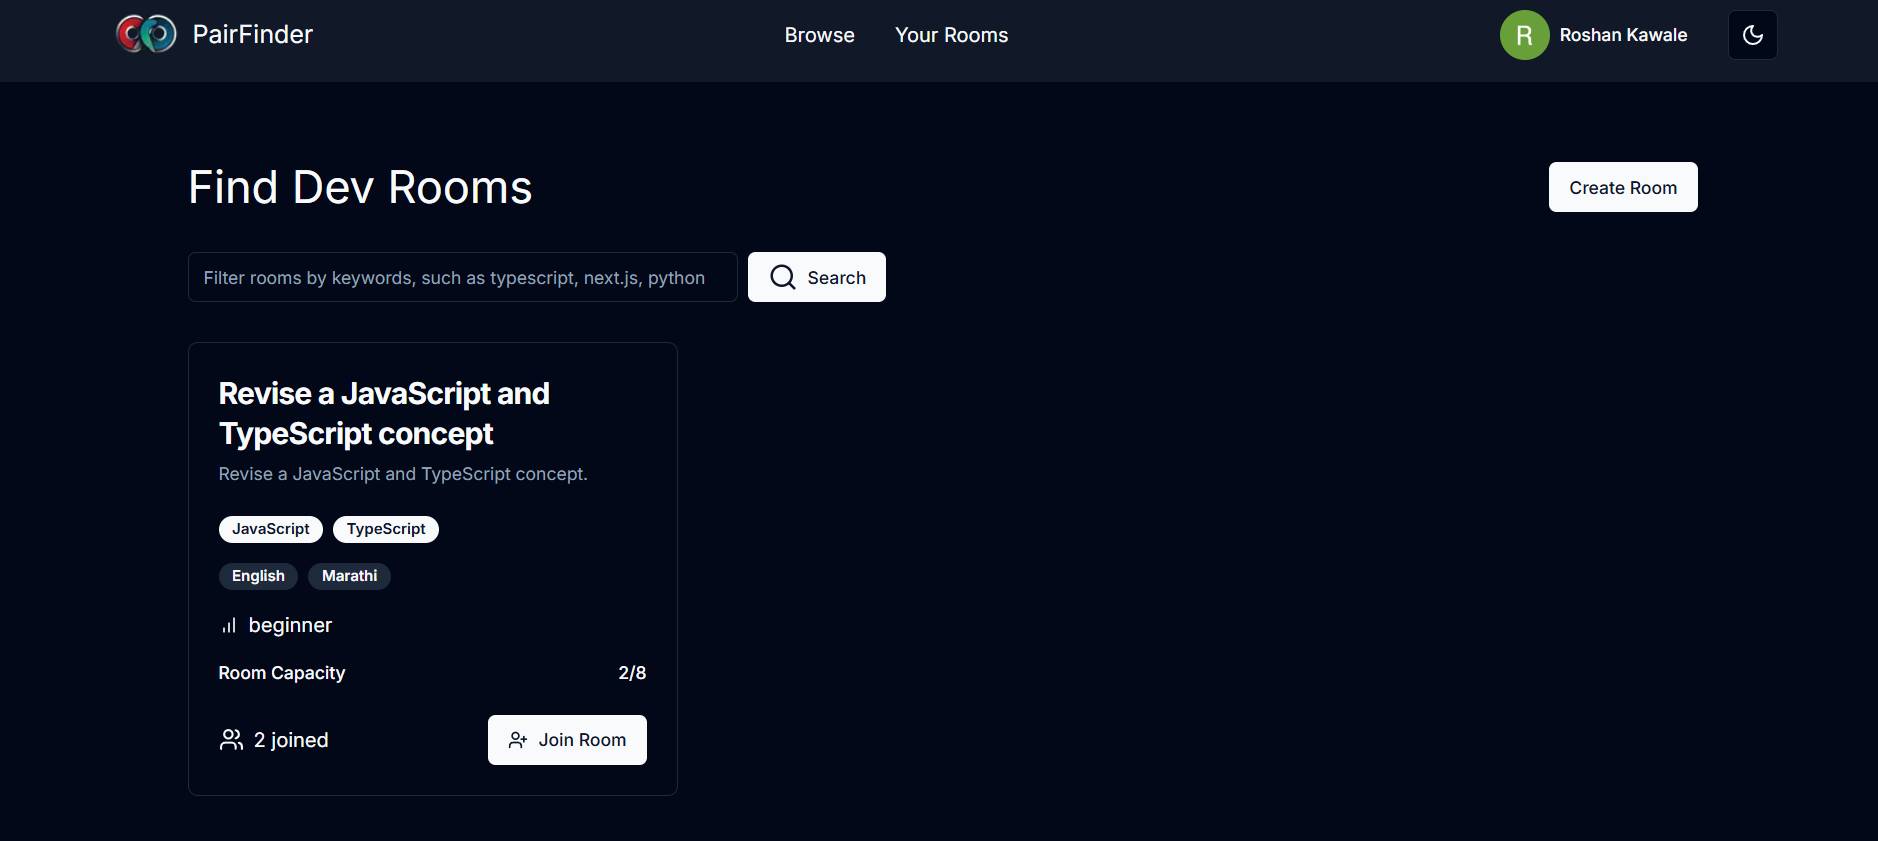The width and height of the screenshot is (1878, 841).
Task: Select the JavaScript tag badge
Action: (270, 529)
